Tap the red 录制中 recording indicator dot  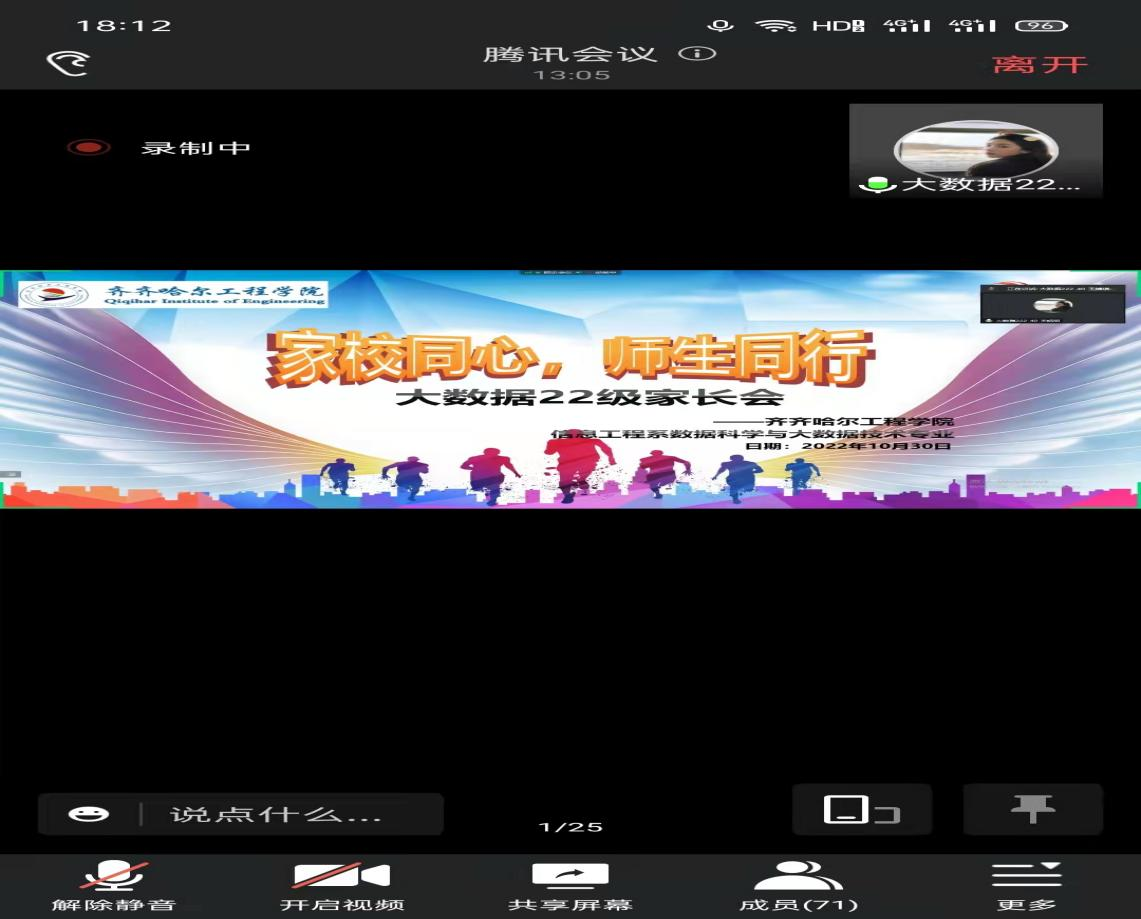click(88, 148)
